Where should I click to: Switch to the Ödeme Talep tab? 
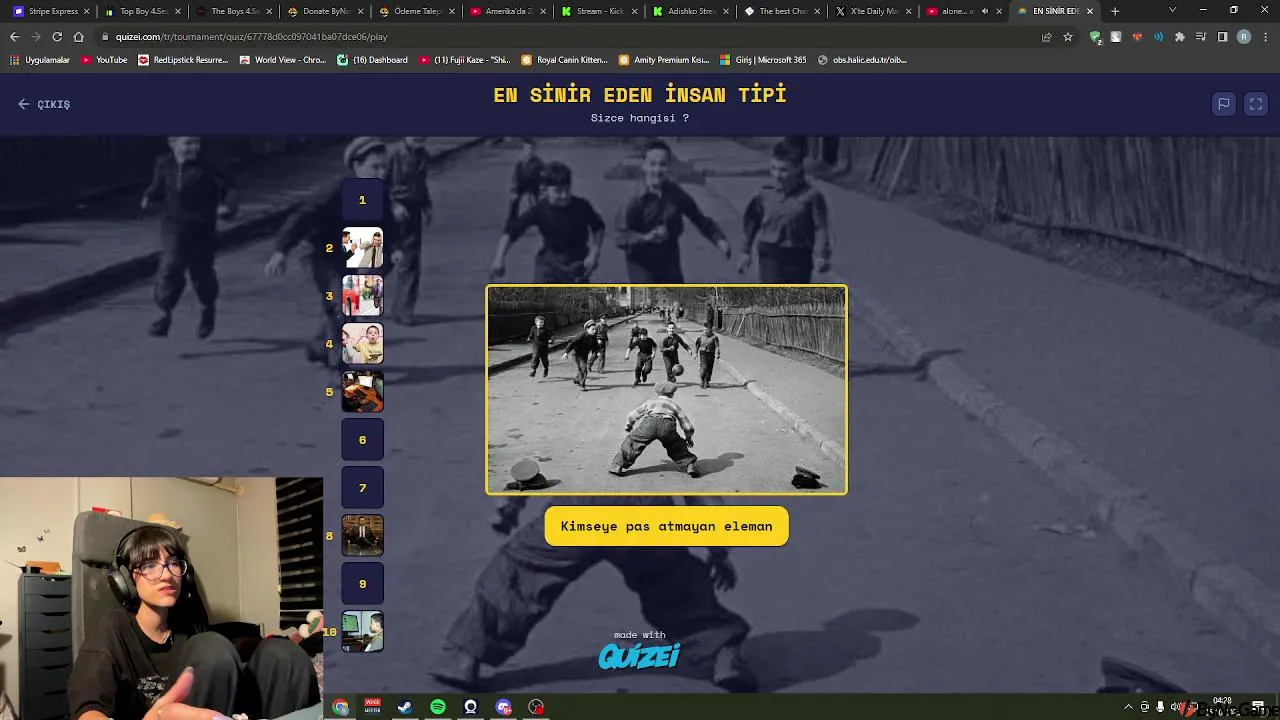tap(416, 11)
